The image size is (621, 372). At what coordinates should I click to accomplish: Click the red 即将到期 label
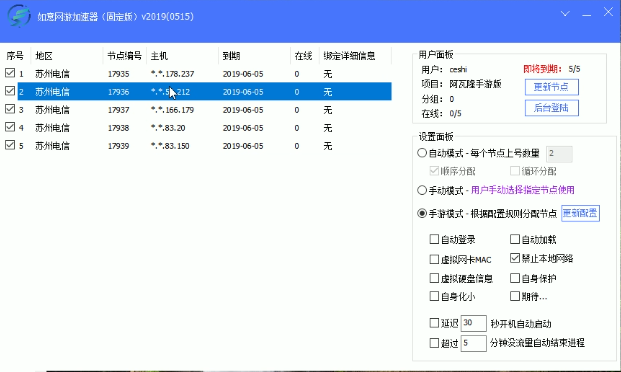543,69
